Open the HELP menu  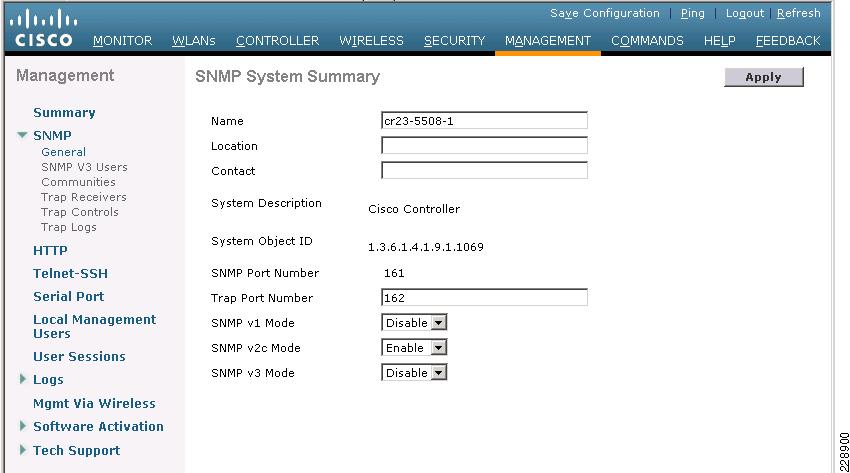click(719, 41)
